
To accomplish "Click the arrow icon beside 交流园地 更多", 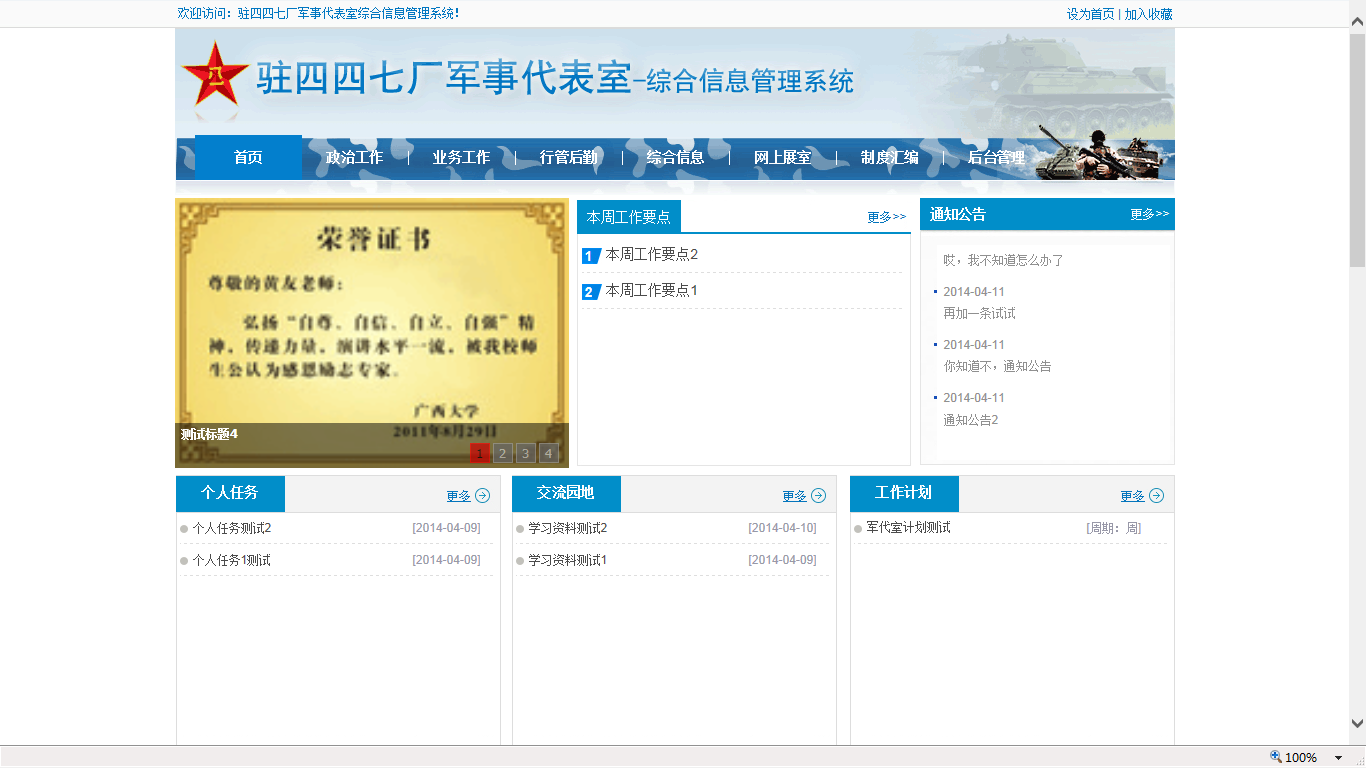I will tap(819, 496).
